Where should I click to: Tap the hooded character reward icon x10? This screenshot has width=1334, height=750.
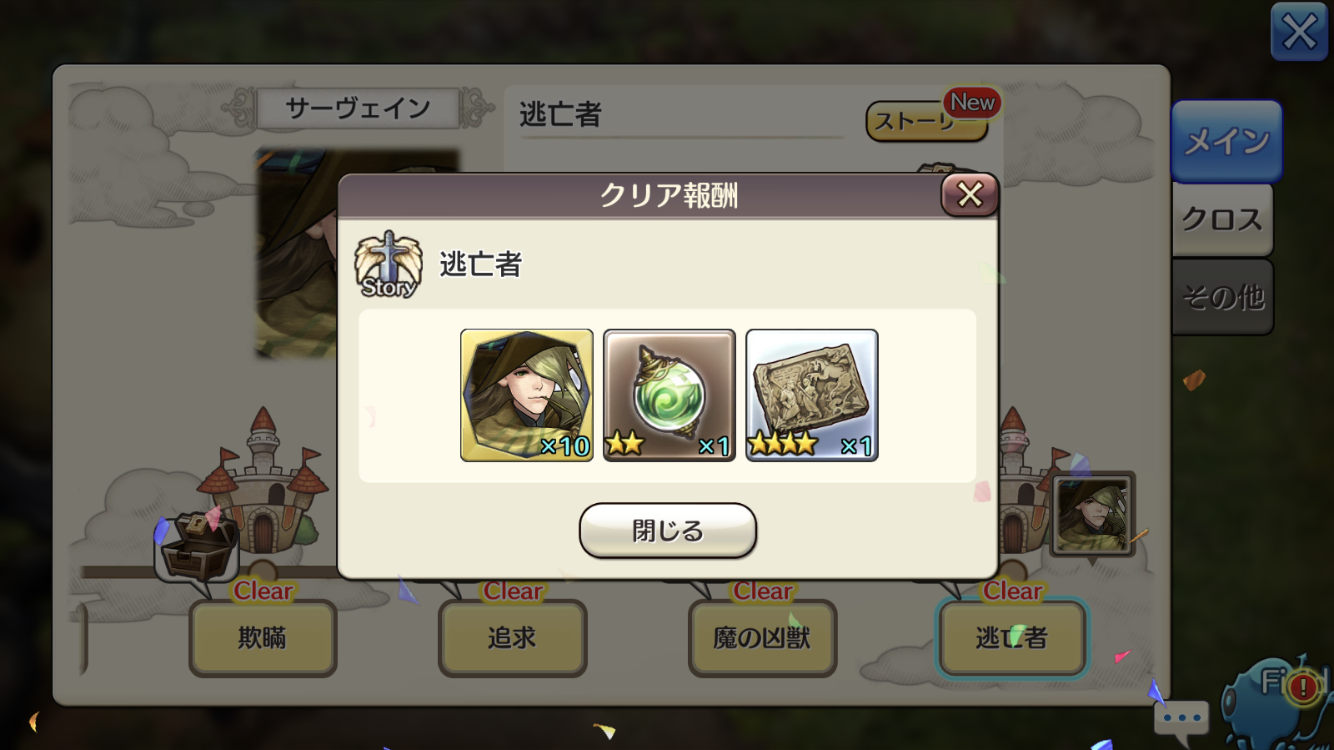[527, 395]
